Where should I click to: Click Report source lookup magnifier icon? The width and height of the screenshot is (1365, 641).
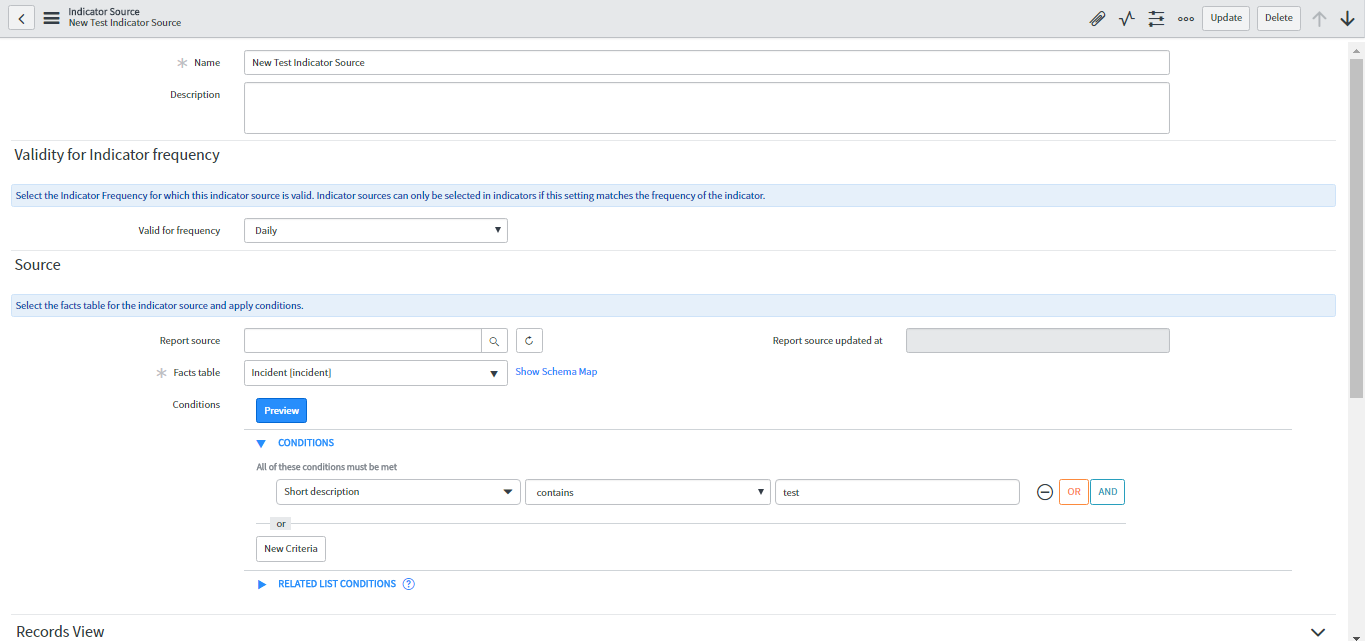tap(494, 341)
